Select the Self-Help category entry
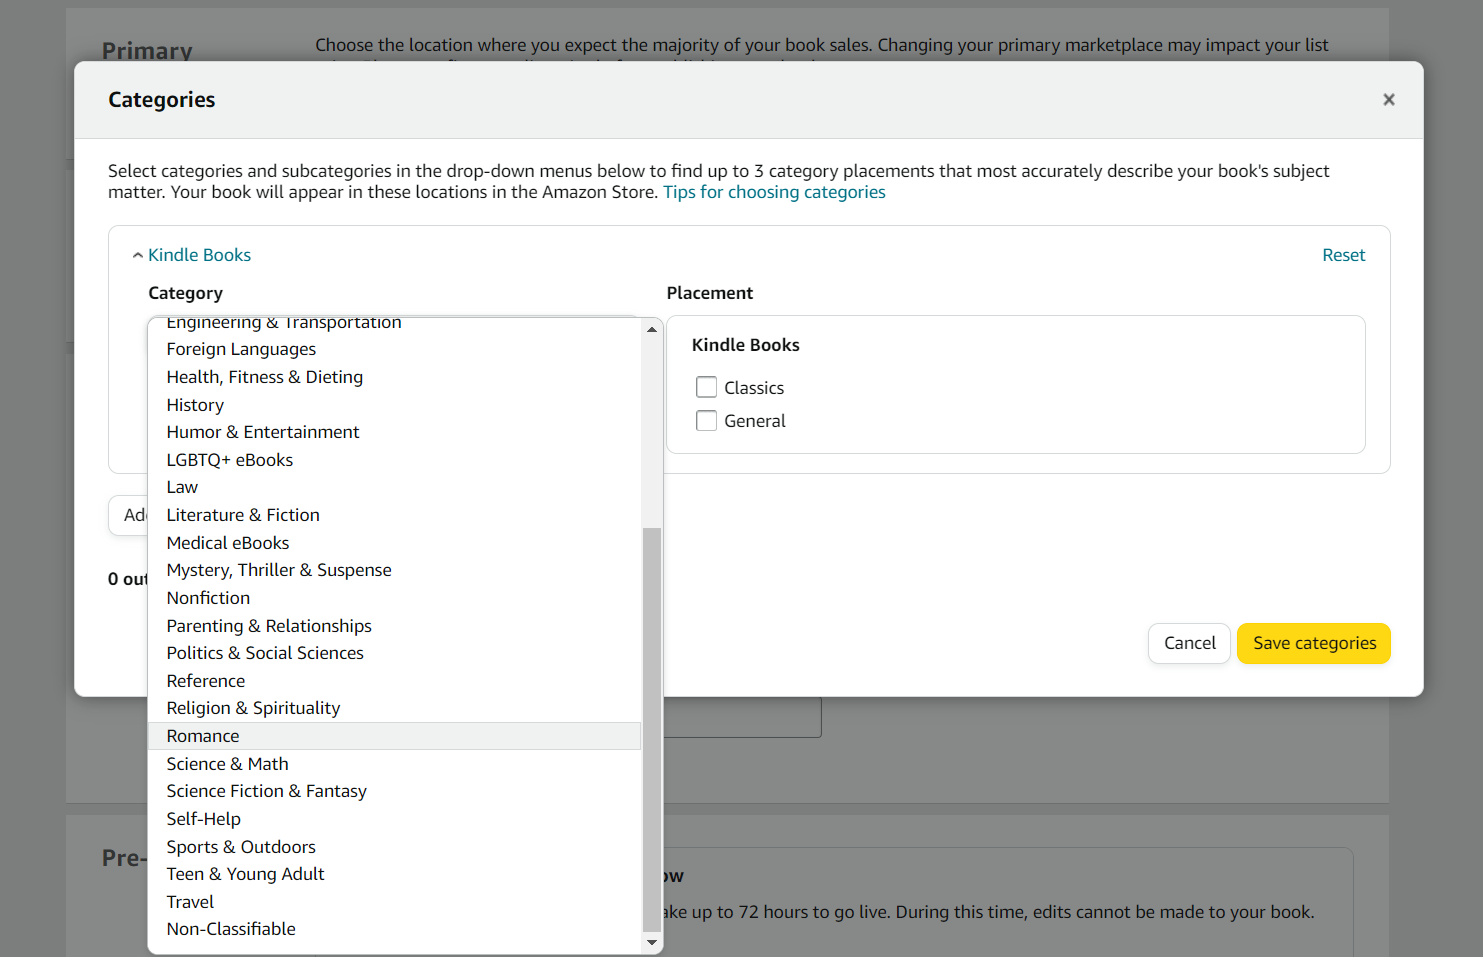Screen dimensions: 1483x957 [x=203, y=819]
